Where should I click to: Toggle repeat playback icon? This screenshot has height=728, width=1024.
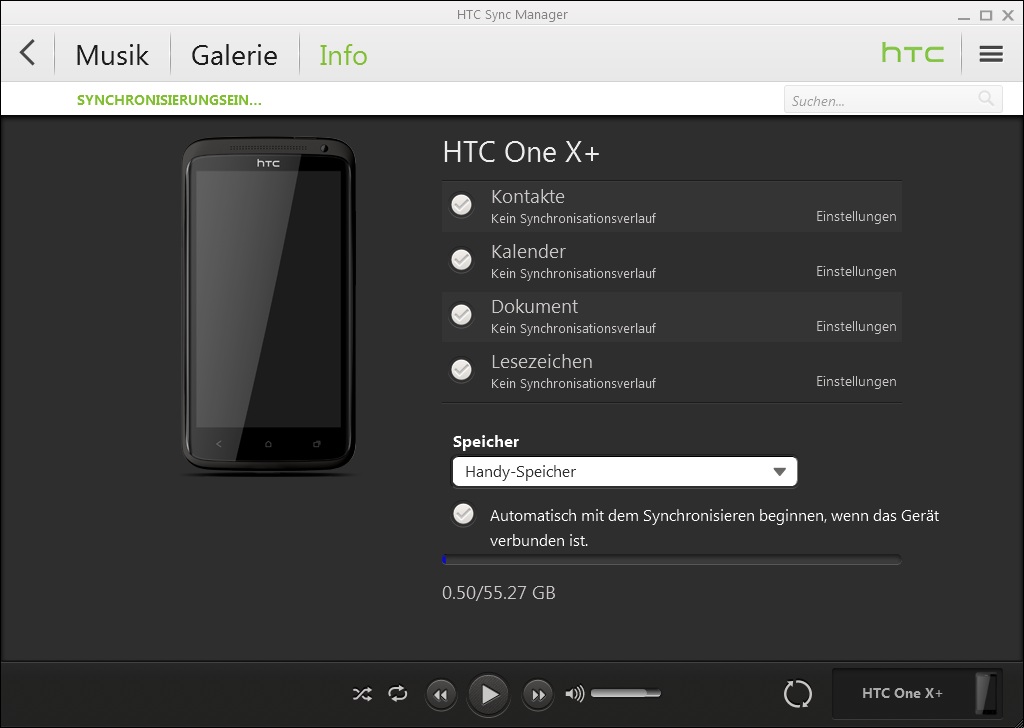coord(398,694)
